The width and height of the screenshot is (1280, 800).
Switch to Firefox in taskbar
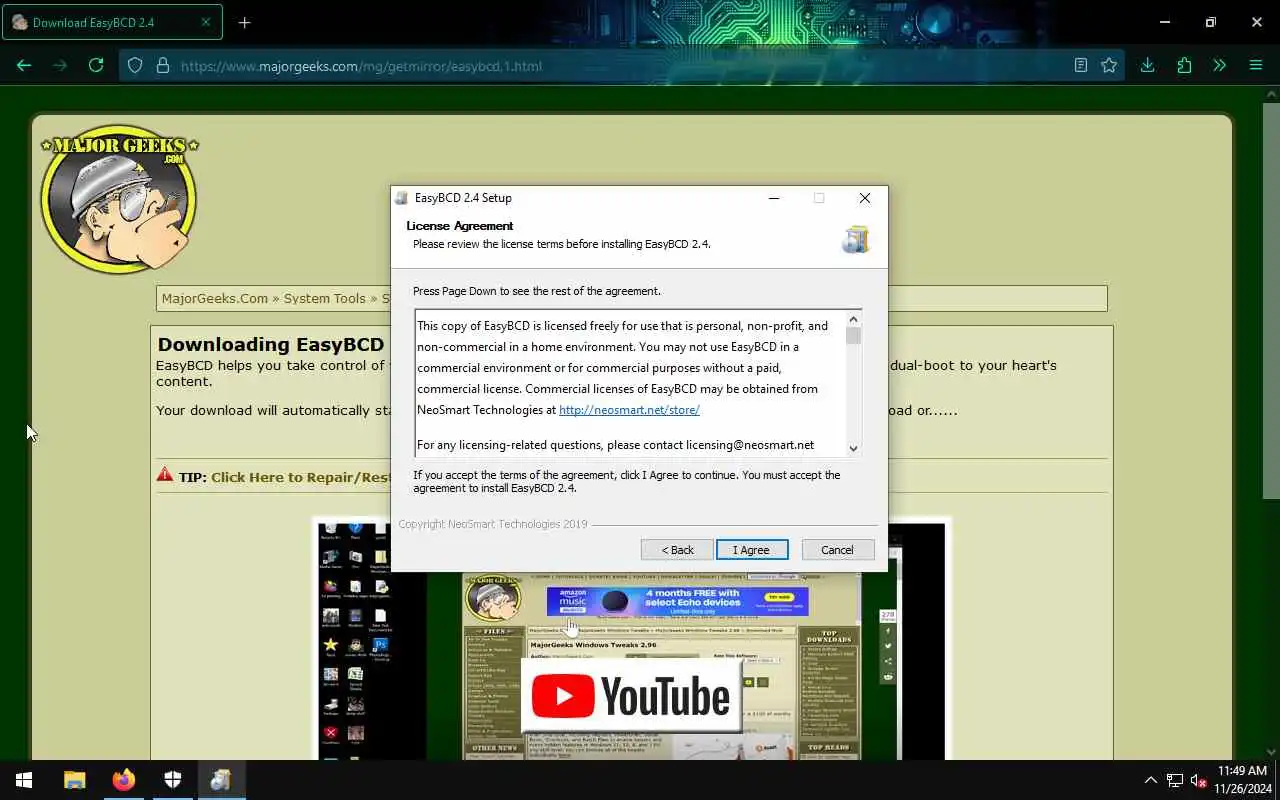(123, 780)
